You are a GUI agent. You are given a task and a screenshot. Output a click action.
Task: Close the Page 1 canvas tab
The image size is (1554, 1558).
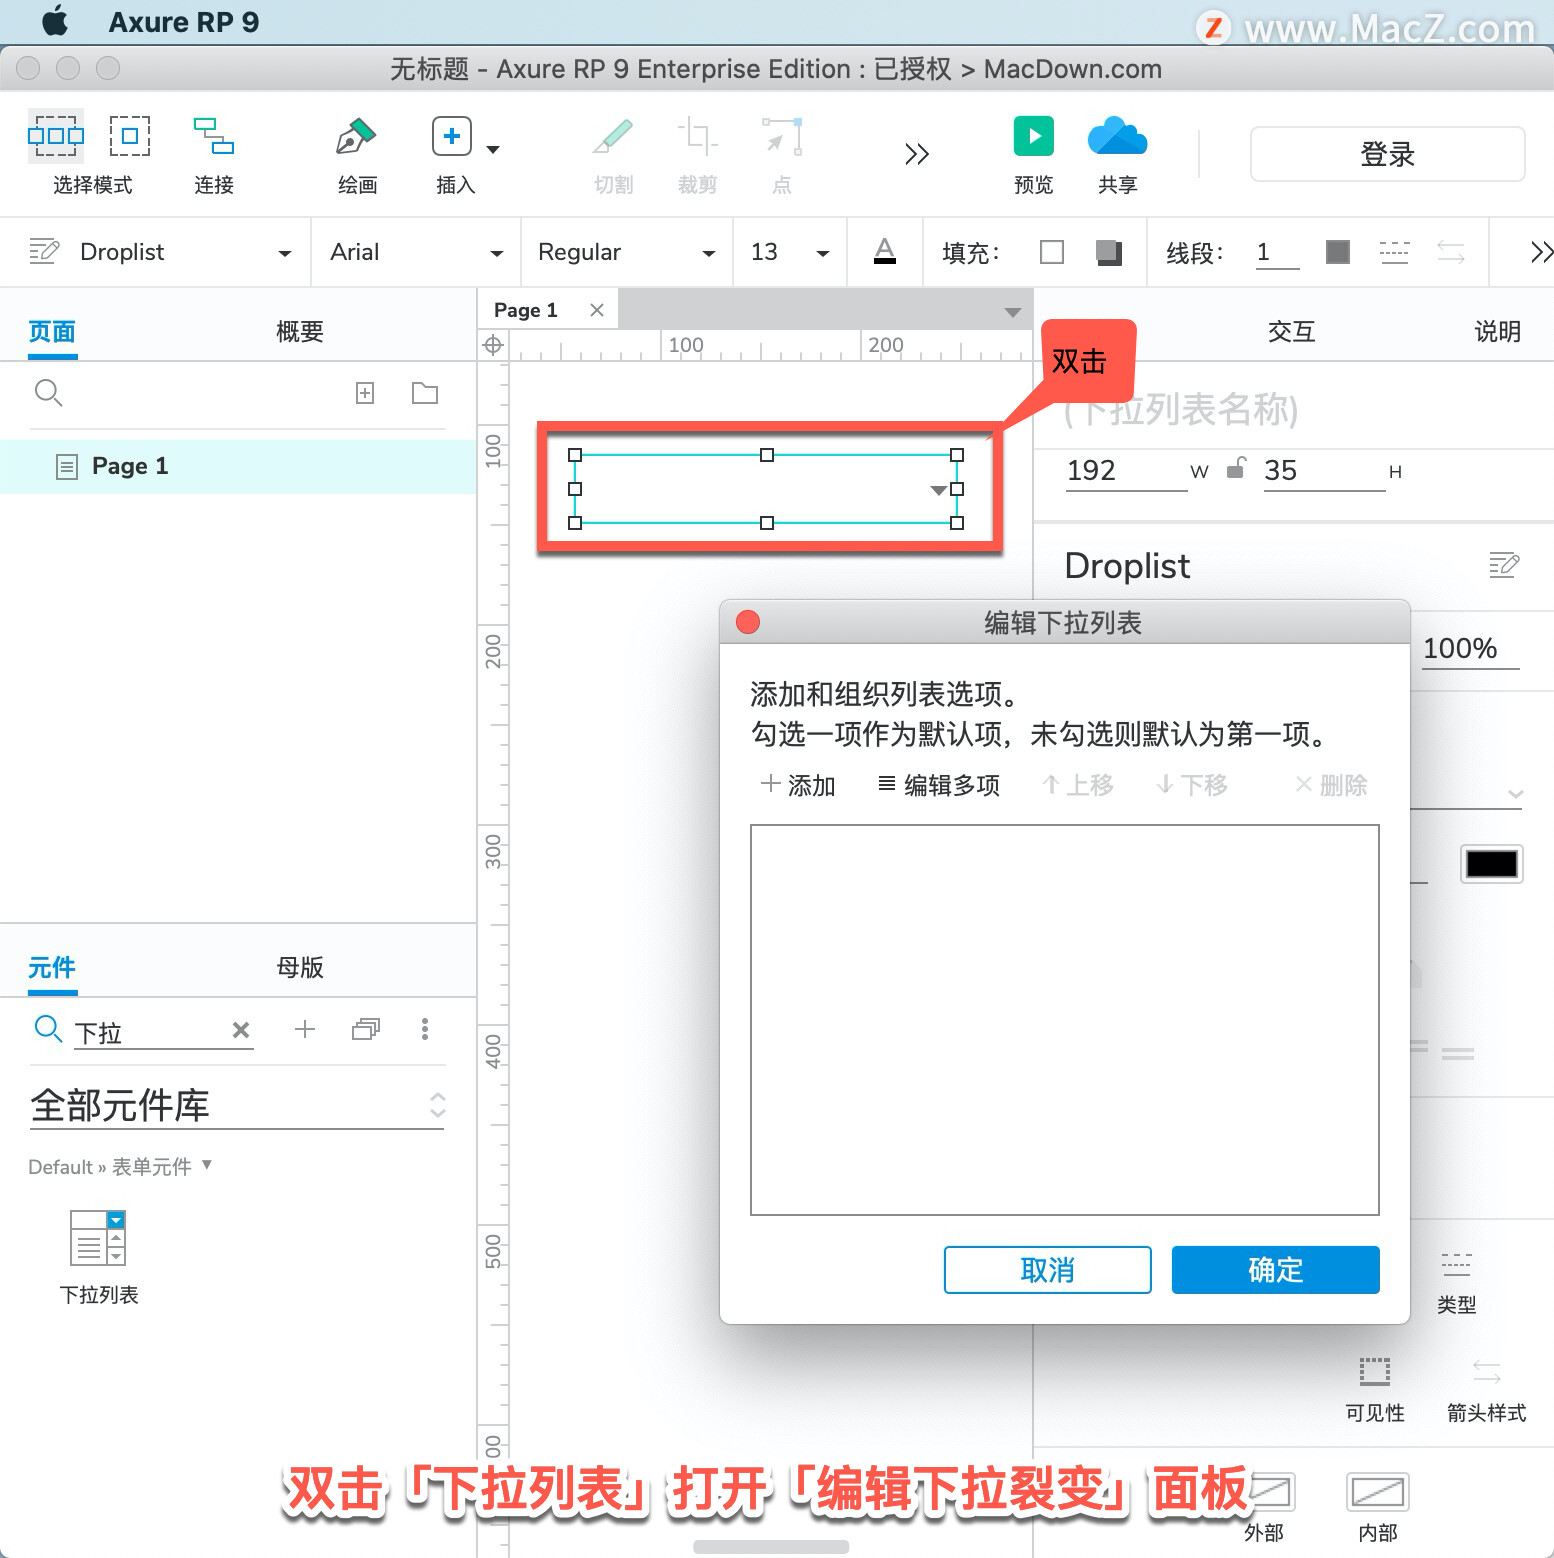(597, 310)
